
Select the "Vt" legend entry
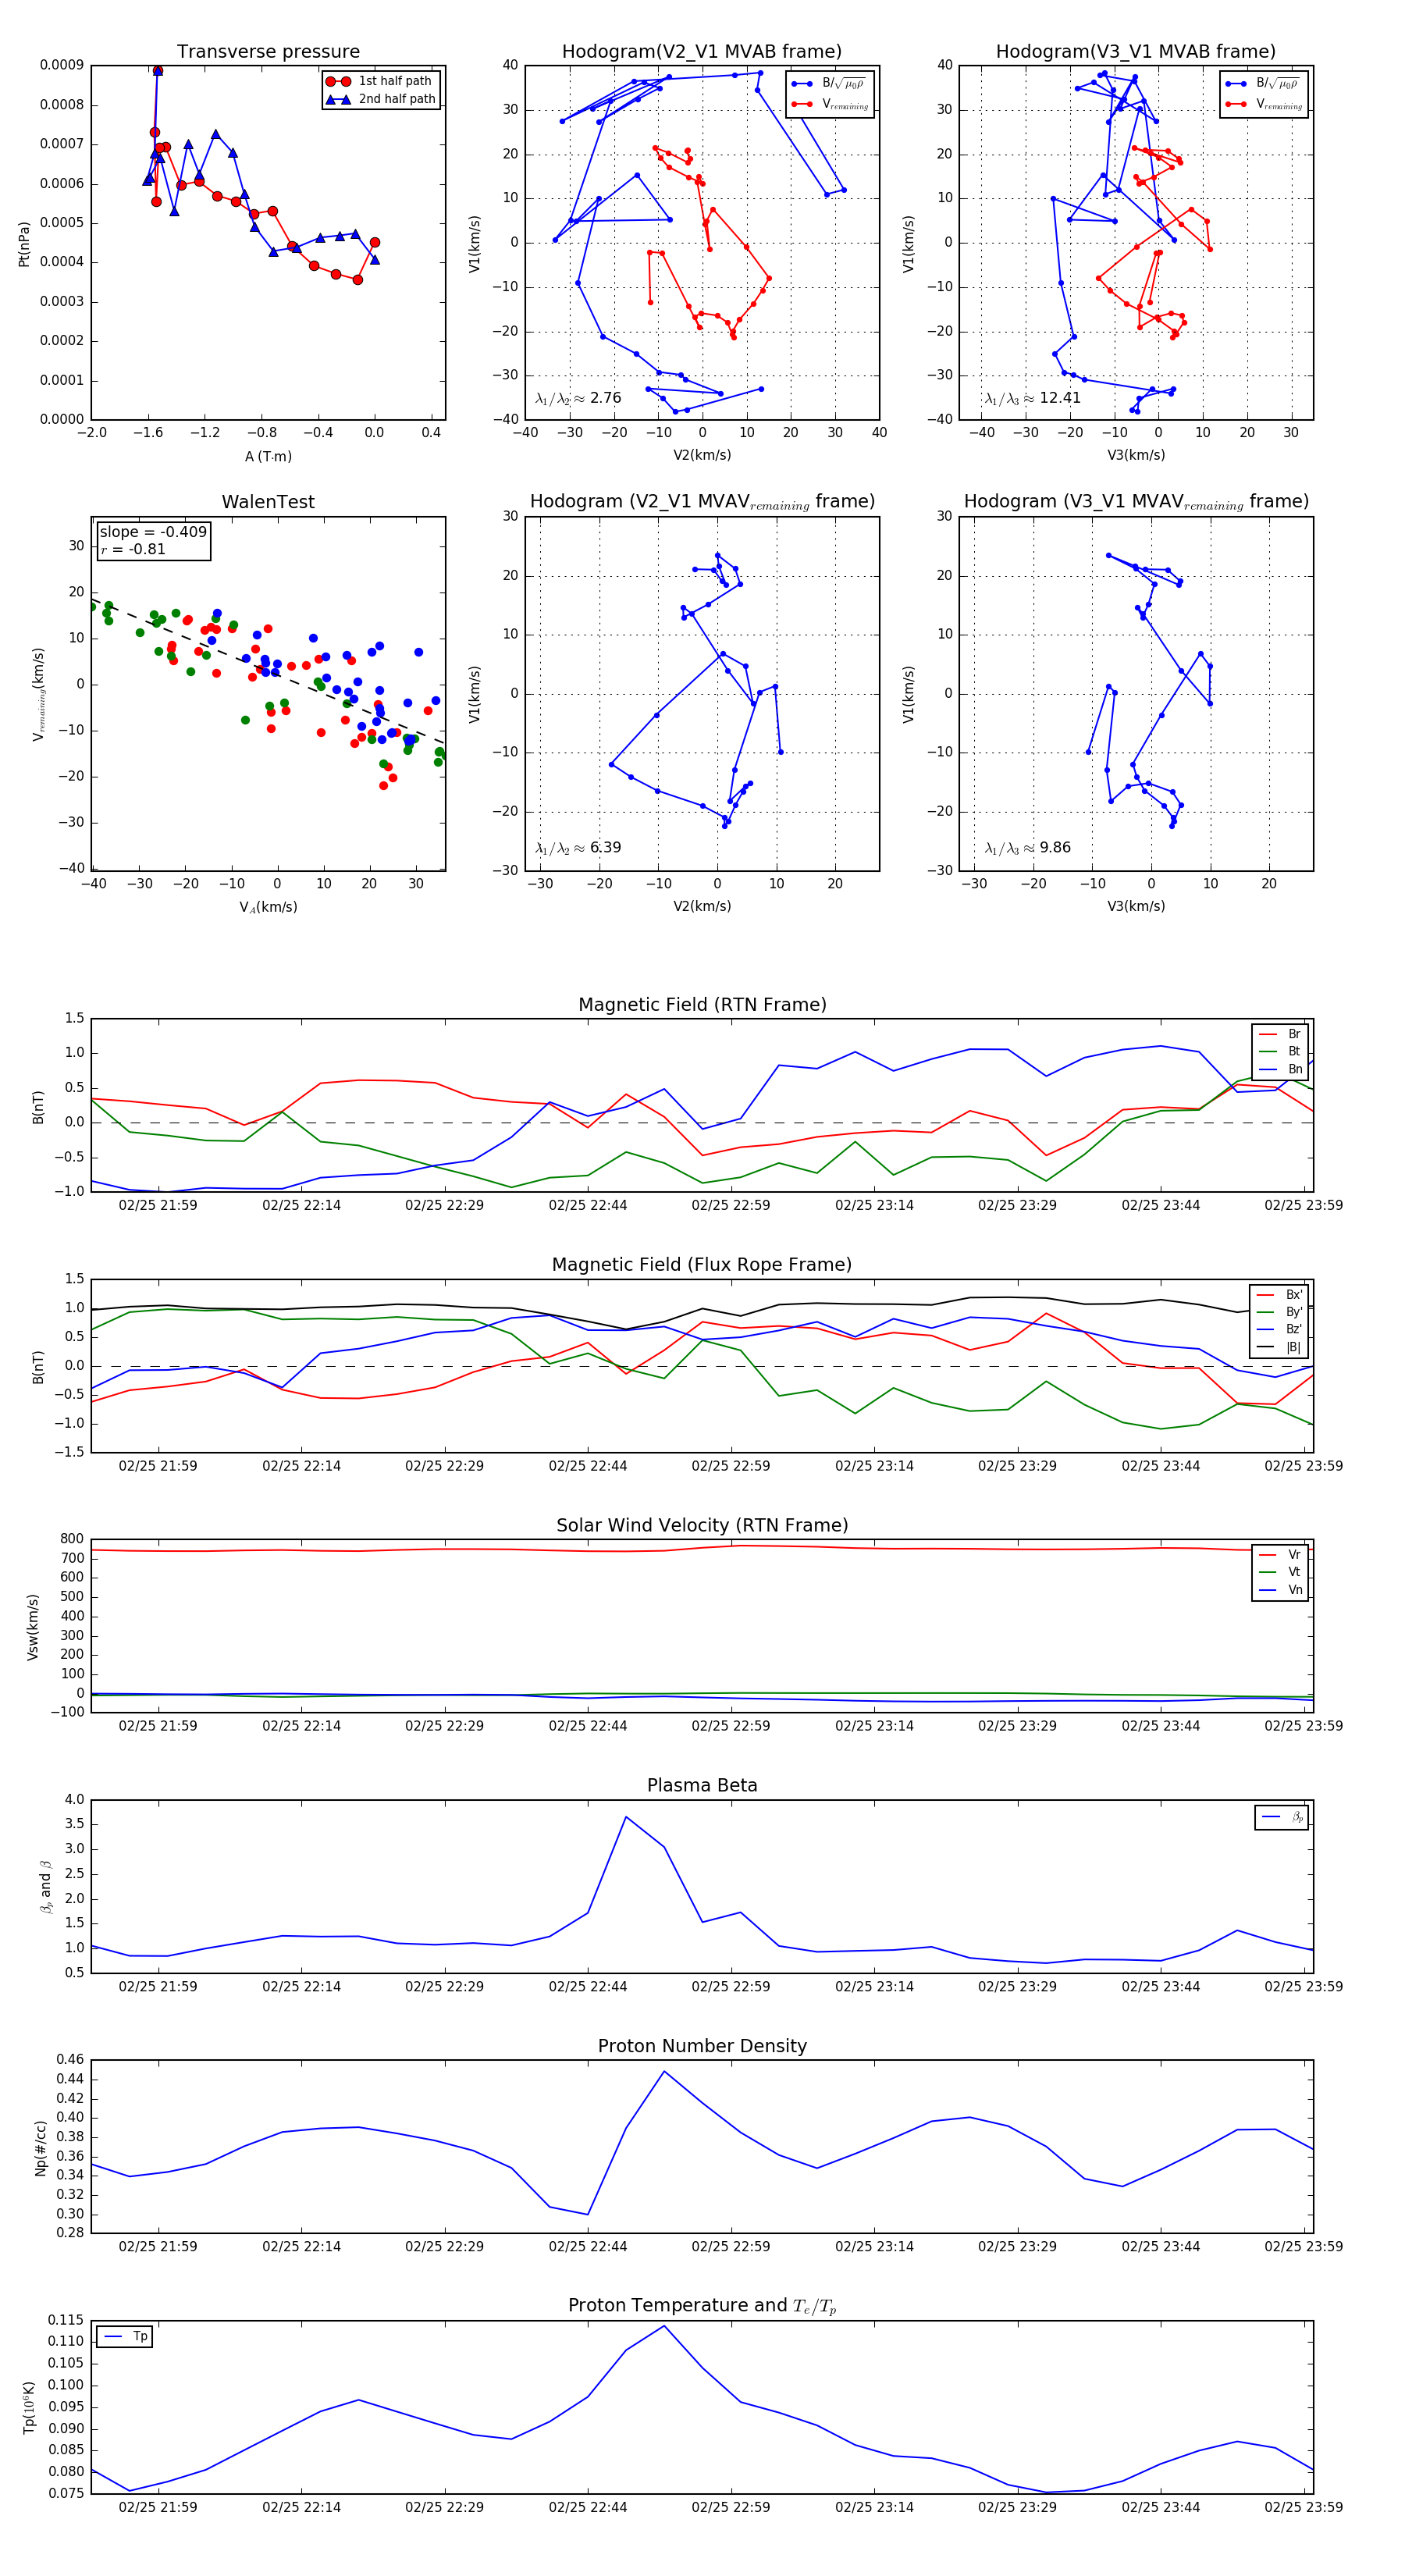click(1280, 1572)
